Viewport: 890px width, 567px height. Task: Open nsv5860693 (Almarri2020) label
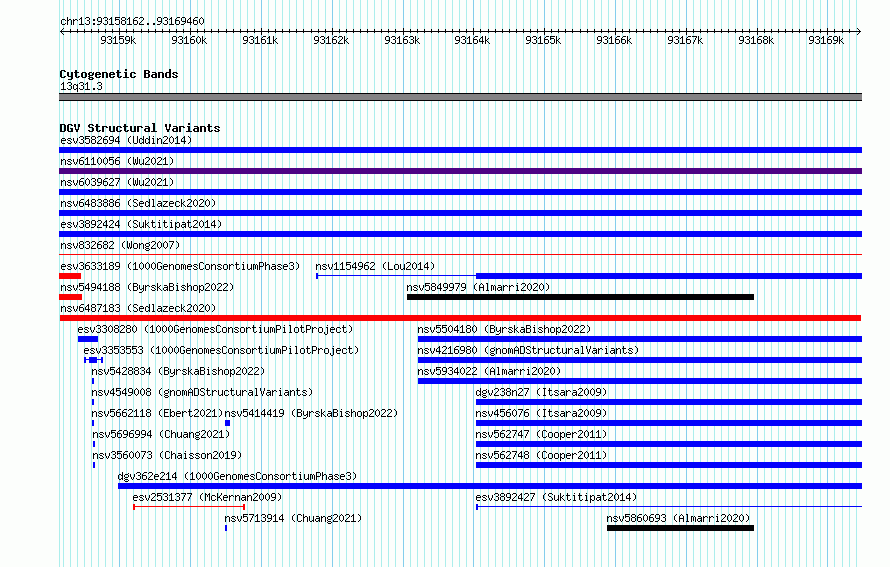click(x=678, y=518)
